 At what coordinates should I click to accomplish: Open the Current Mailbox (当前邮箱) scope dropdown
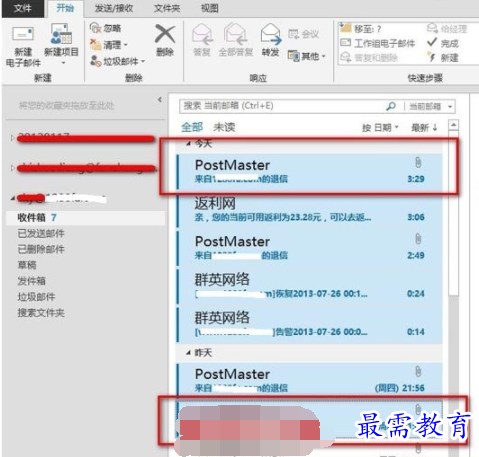pyautogui.click(x=430, y=107)
